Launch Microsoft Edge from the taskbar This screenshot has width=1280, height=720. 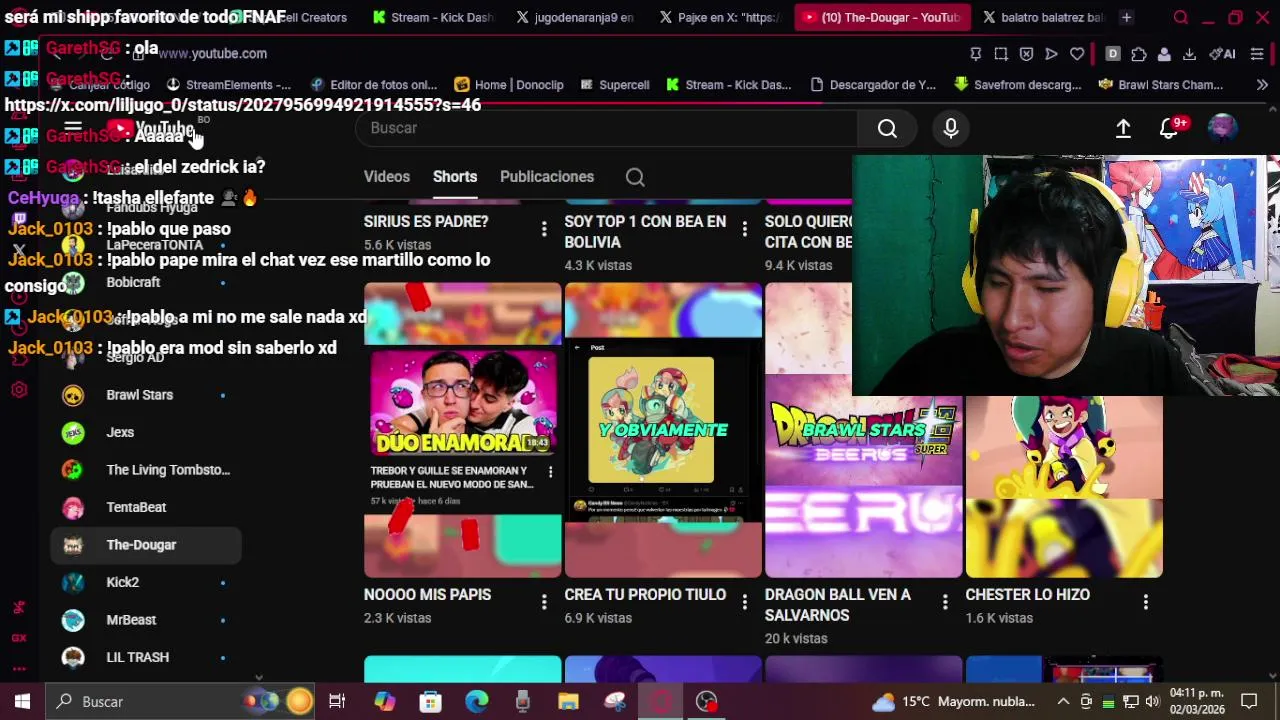(x=476, y=701)
